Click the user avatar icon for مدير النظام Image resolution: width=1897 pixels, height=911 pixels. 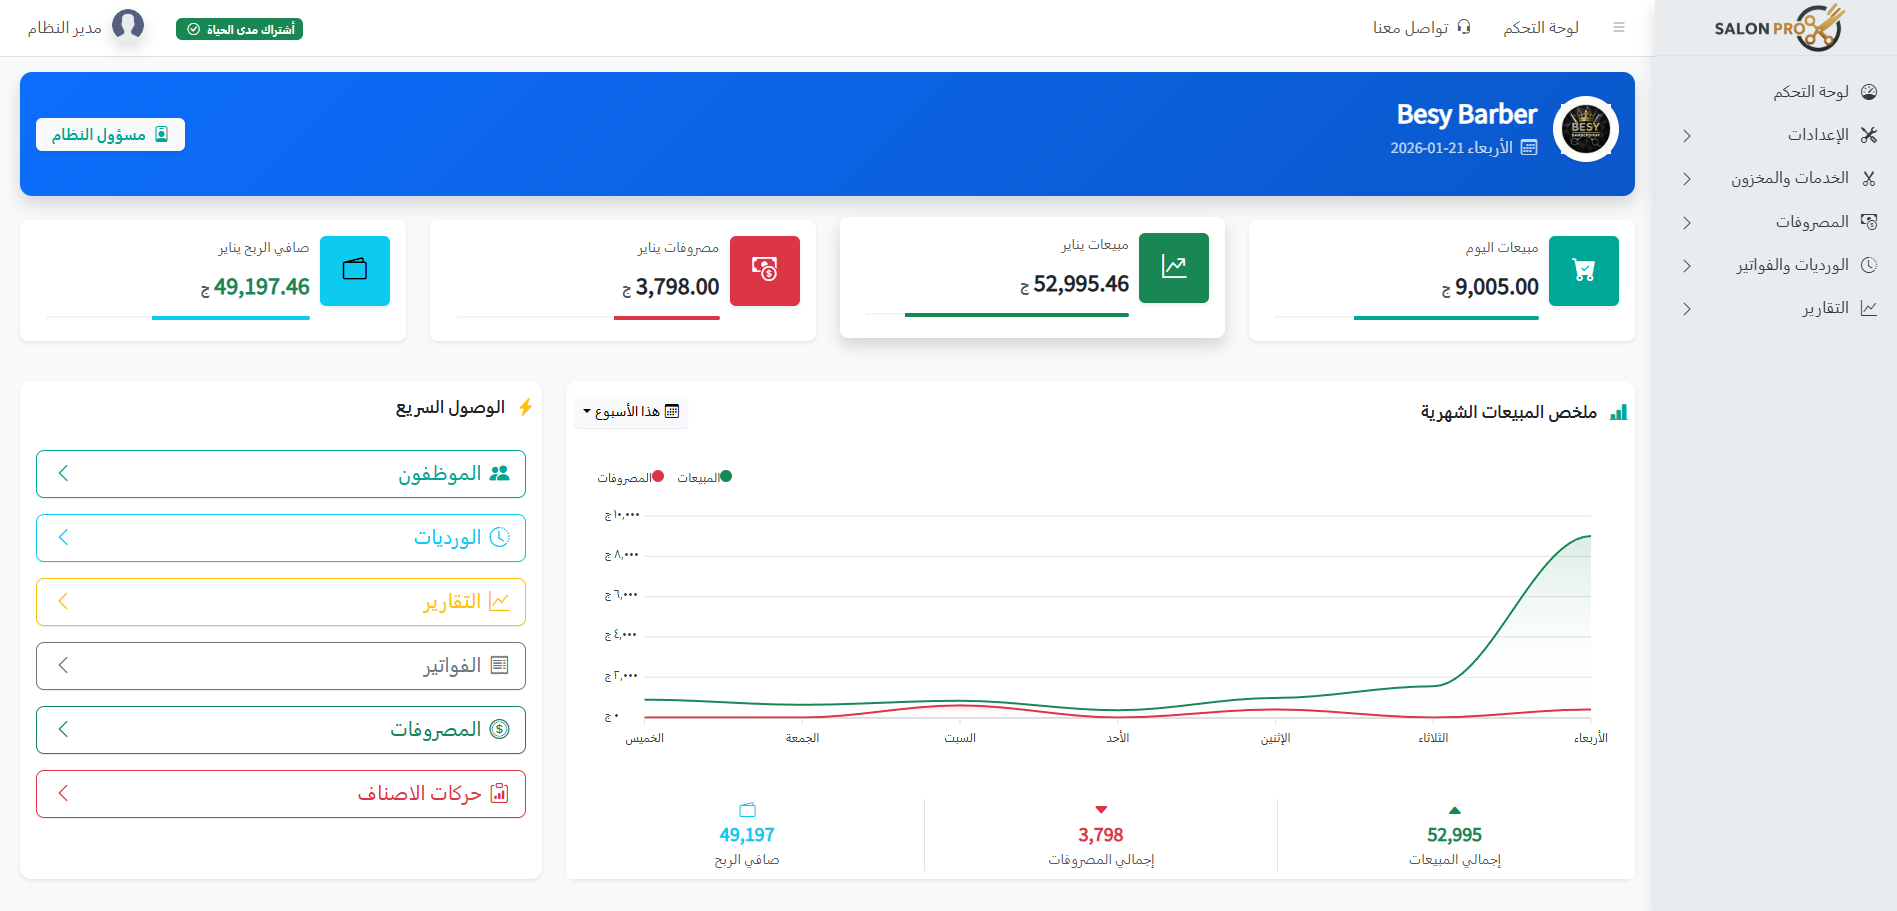128,25
